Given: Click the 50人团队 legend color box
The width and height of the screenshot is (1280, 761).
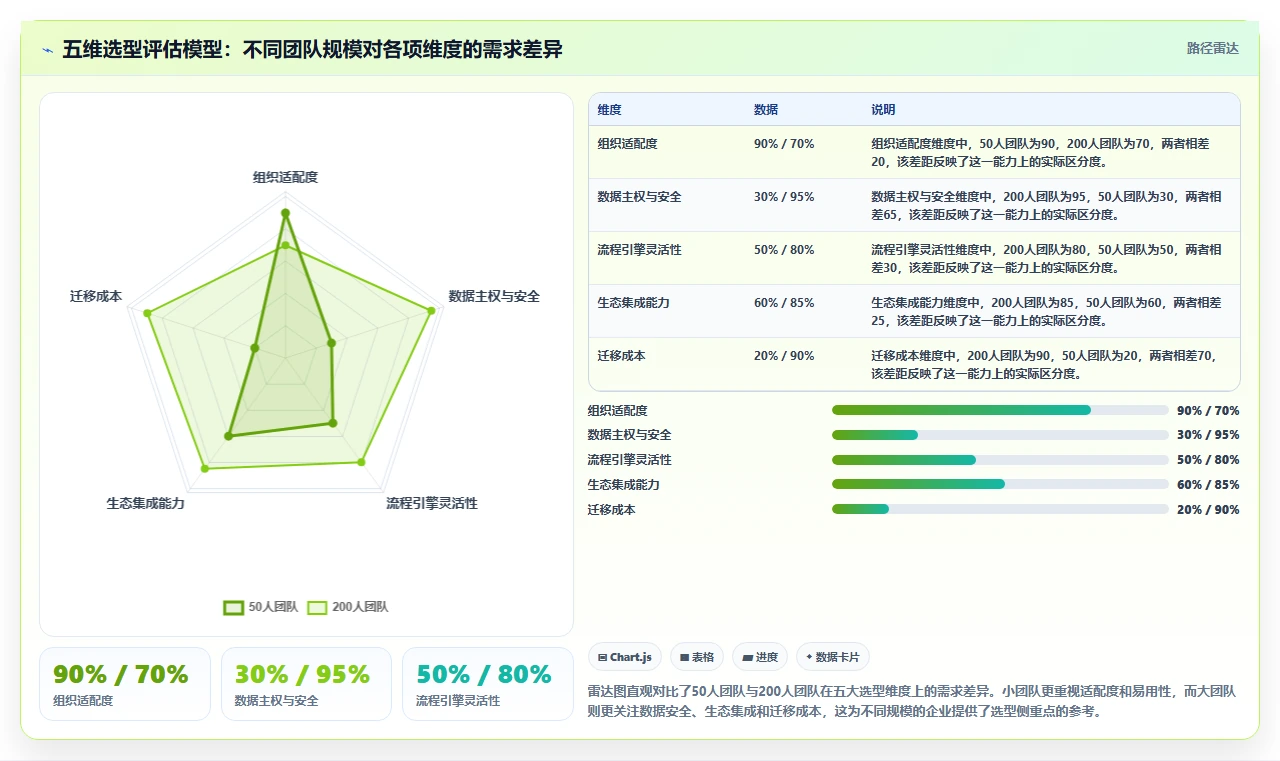Looking at the screenshot, I should (x=233, y=607).
